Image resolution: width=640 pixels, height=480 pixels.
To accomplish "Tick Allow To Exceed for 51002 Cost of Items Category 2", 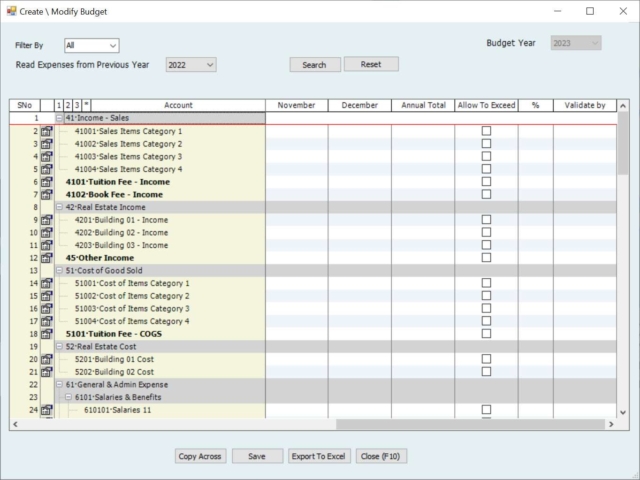I will (x=486, y=295).
